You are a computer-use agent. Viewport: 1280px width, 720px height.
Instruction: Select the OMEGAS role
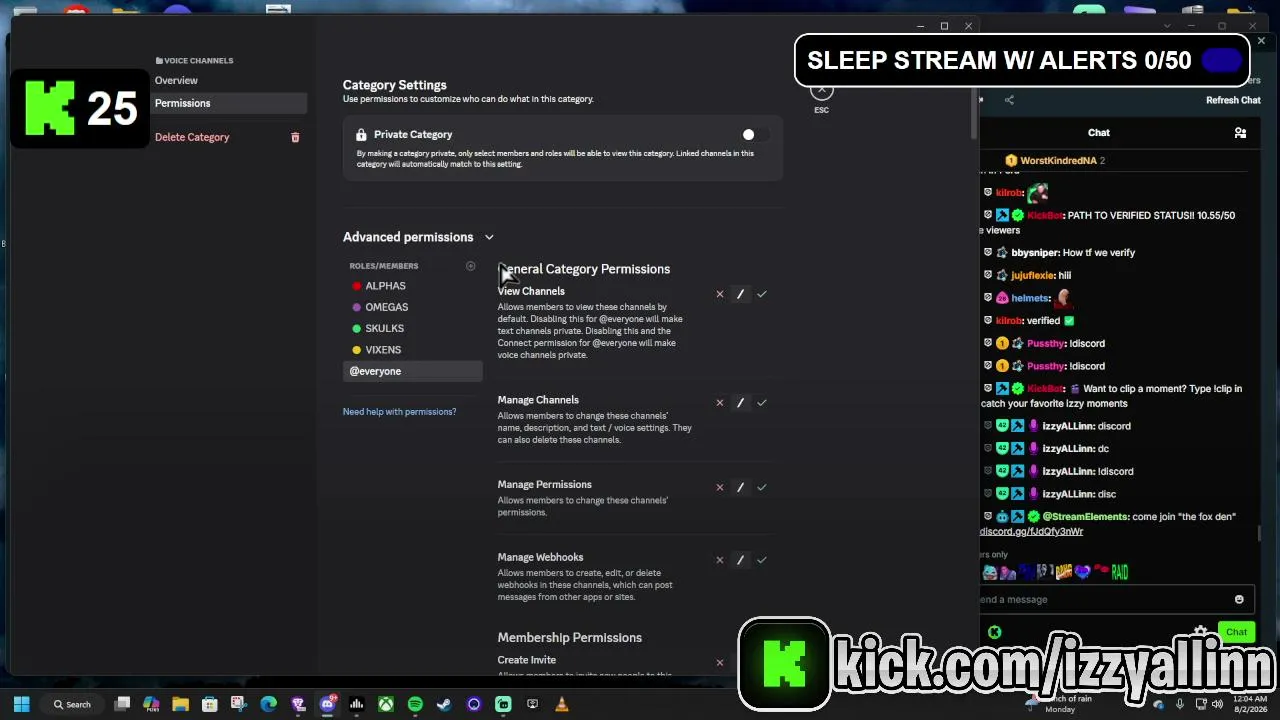tap(412, 307)
